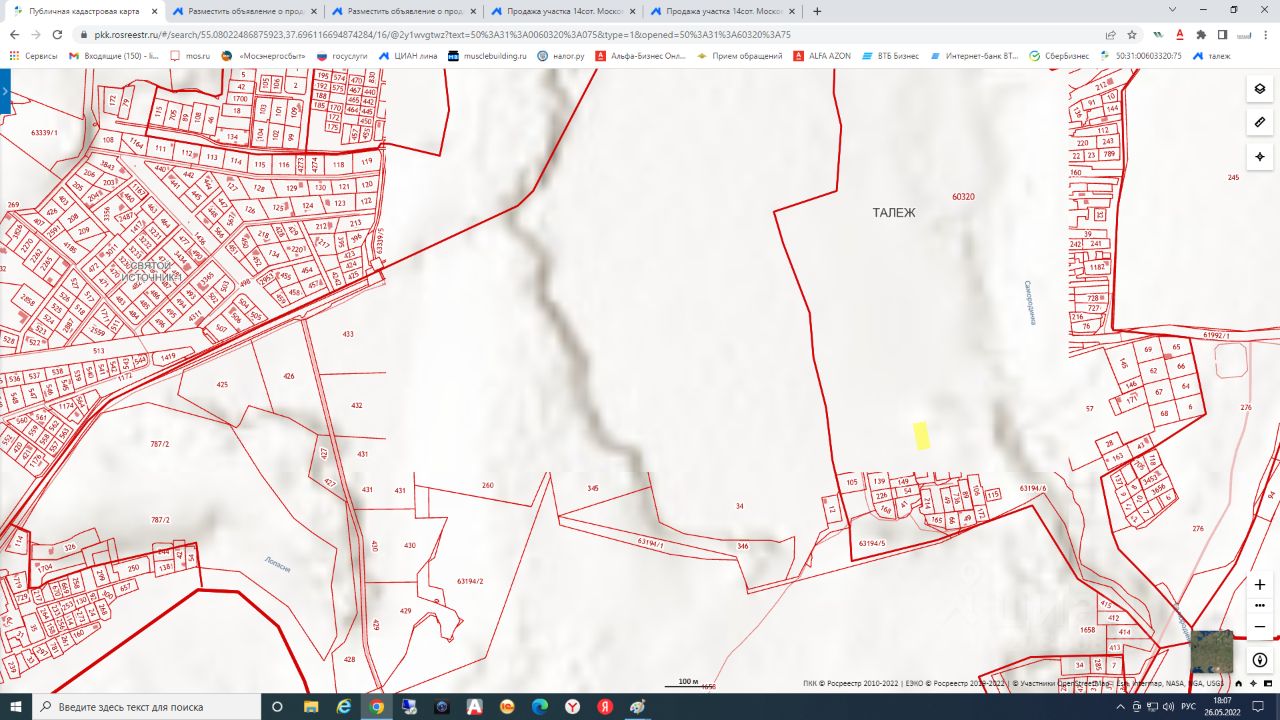This screenshot has height=720, width=1280.
Task: Open the Сервисы apps bookmark
Action: coord(33,56)
